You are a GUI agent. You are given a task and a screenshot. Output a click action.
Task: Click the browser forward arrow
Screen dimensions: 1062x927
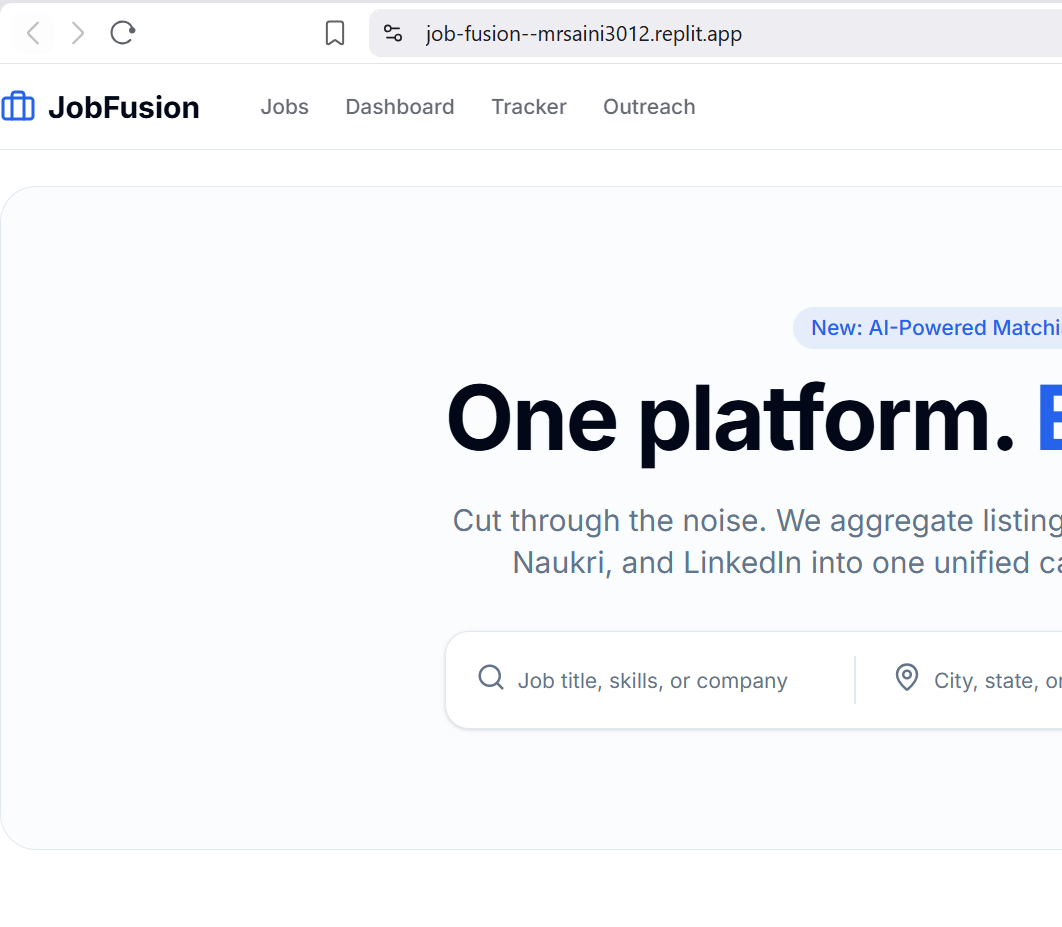(78, 33)
